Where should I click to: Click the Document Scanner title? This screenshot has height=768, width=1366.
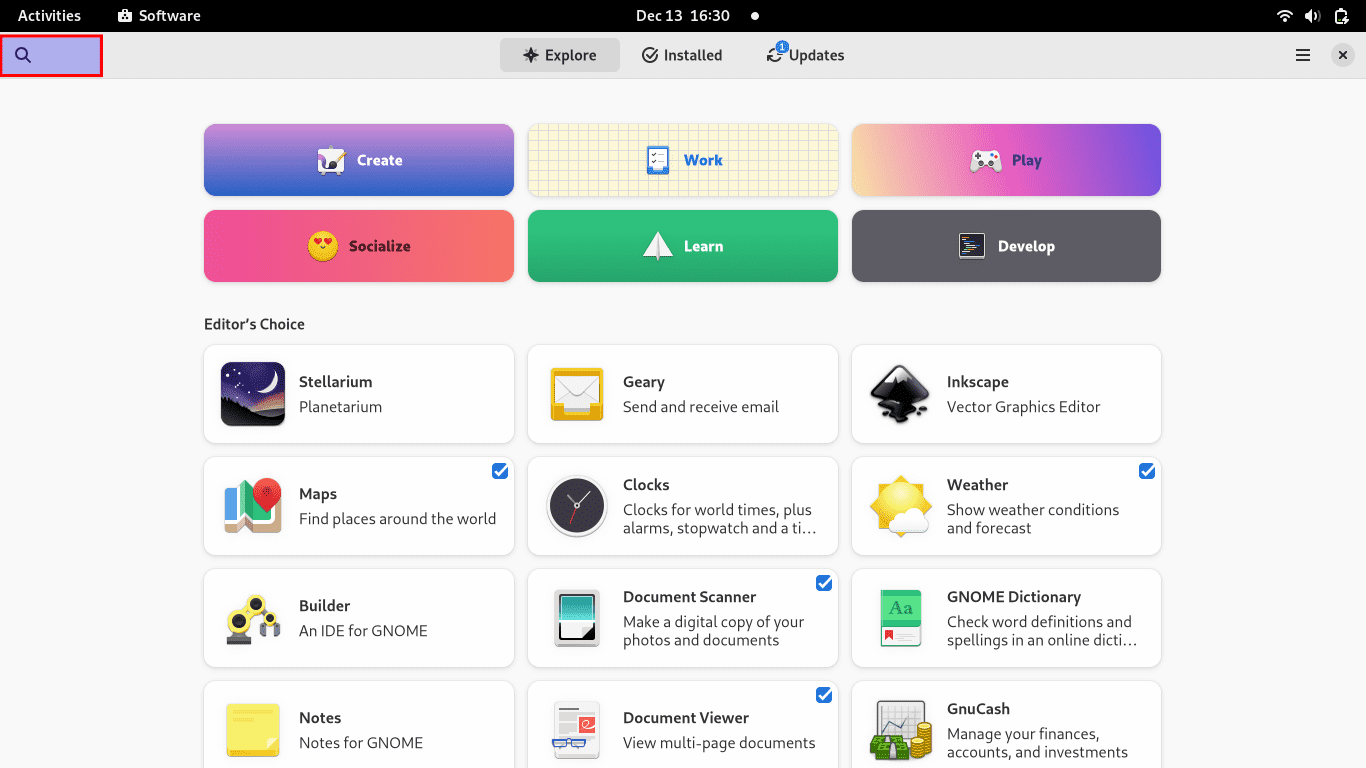coord(689,597)
